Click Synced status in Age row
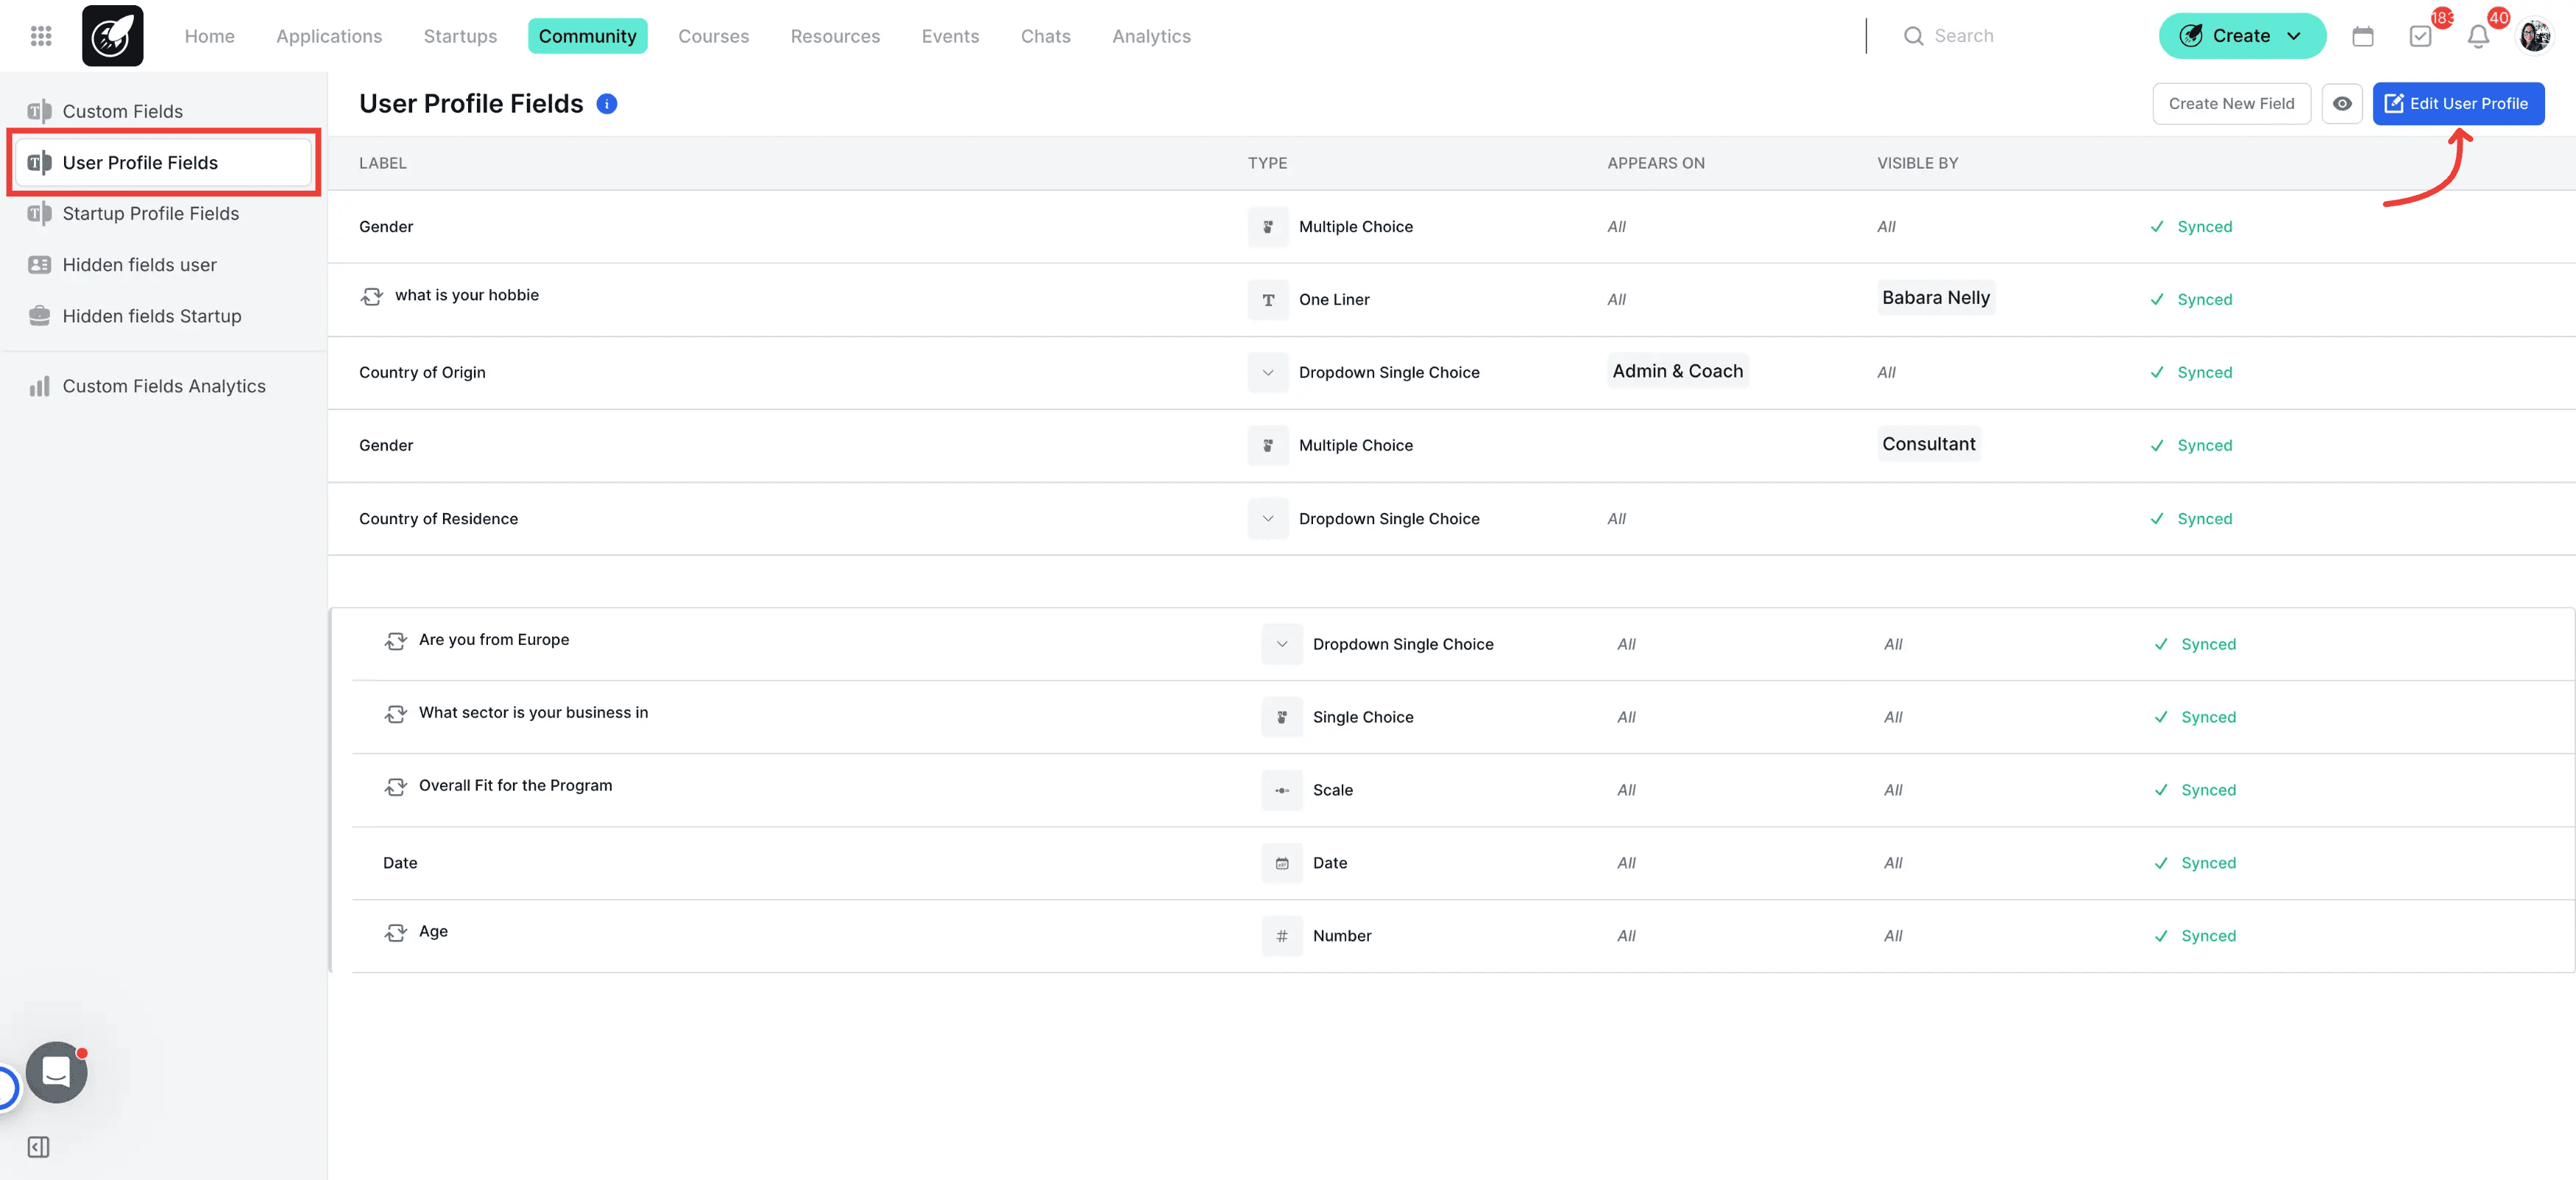2576x1180 pixels. click(2195, 936)
